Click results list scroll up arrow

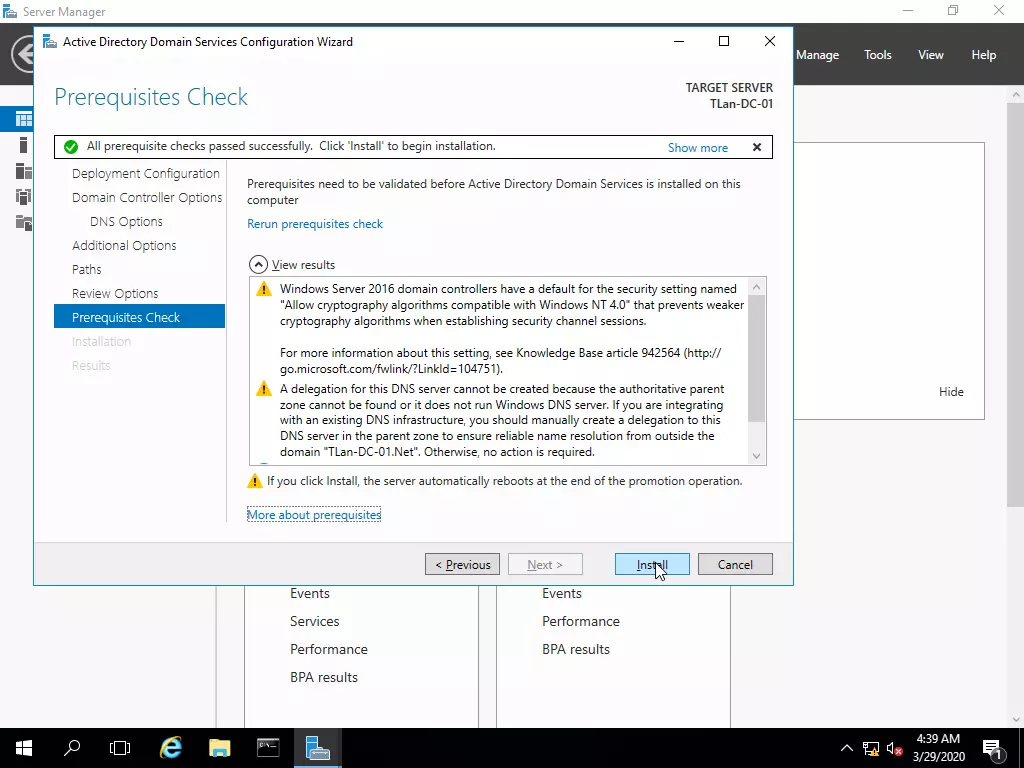point(756,287)
